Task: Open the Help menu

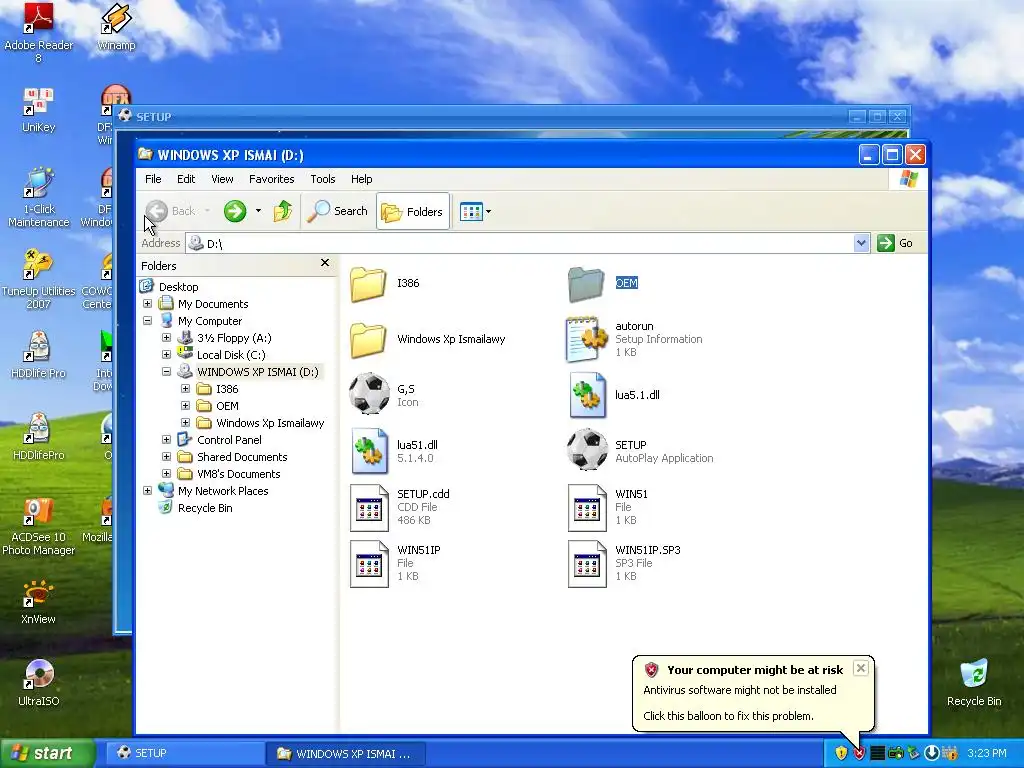Action: click(361, 179)
